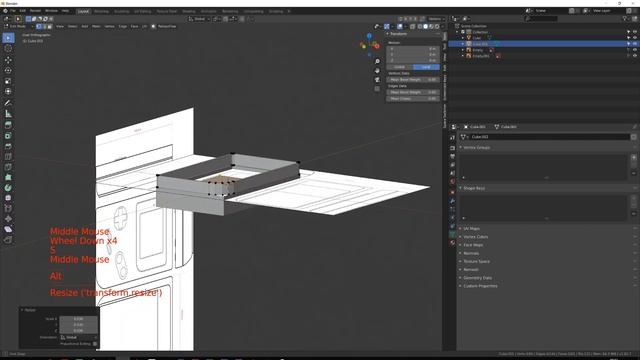Select the Select Box tool

(x=8, y=38)
